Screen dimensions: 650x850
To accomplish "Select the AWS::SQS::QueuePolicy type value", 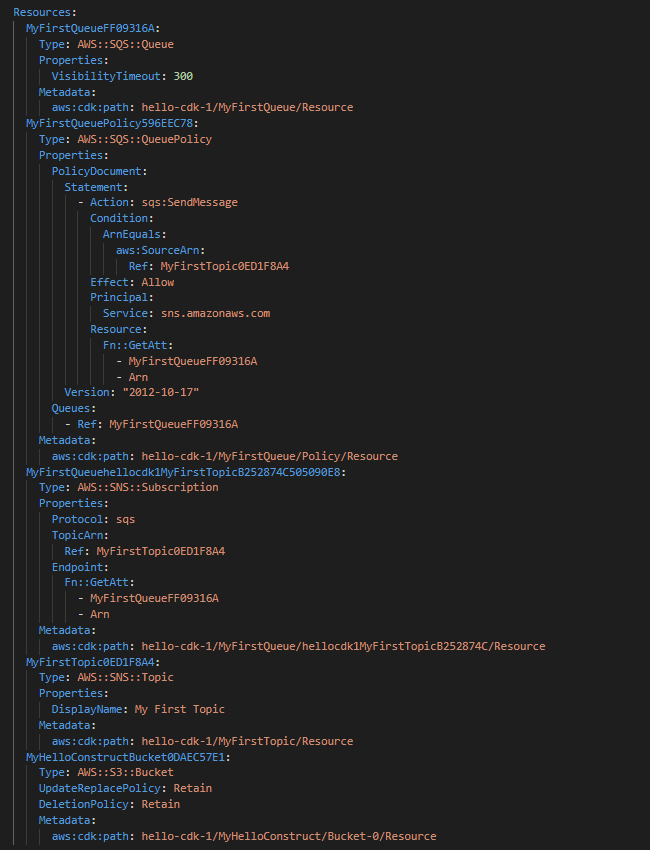I will (144, 139).
